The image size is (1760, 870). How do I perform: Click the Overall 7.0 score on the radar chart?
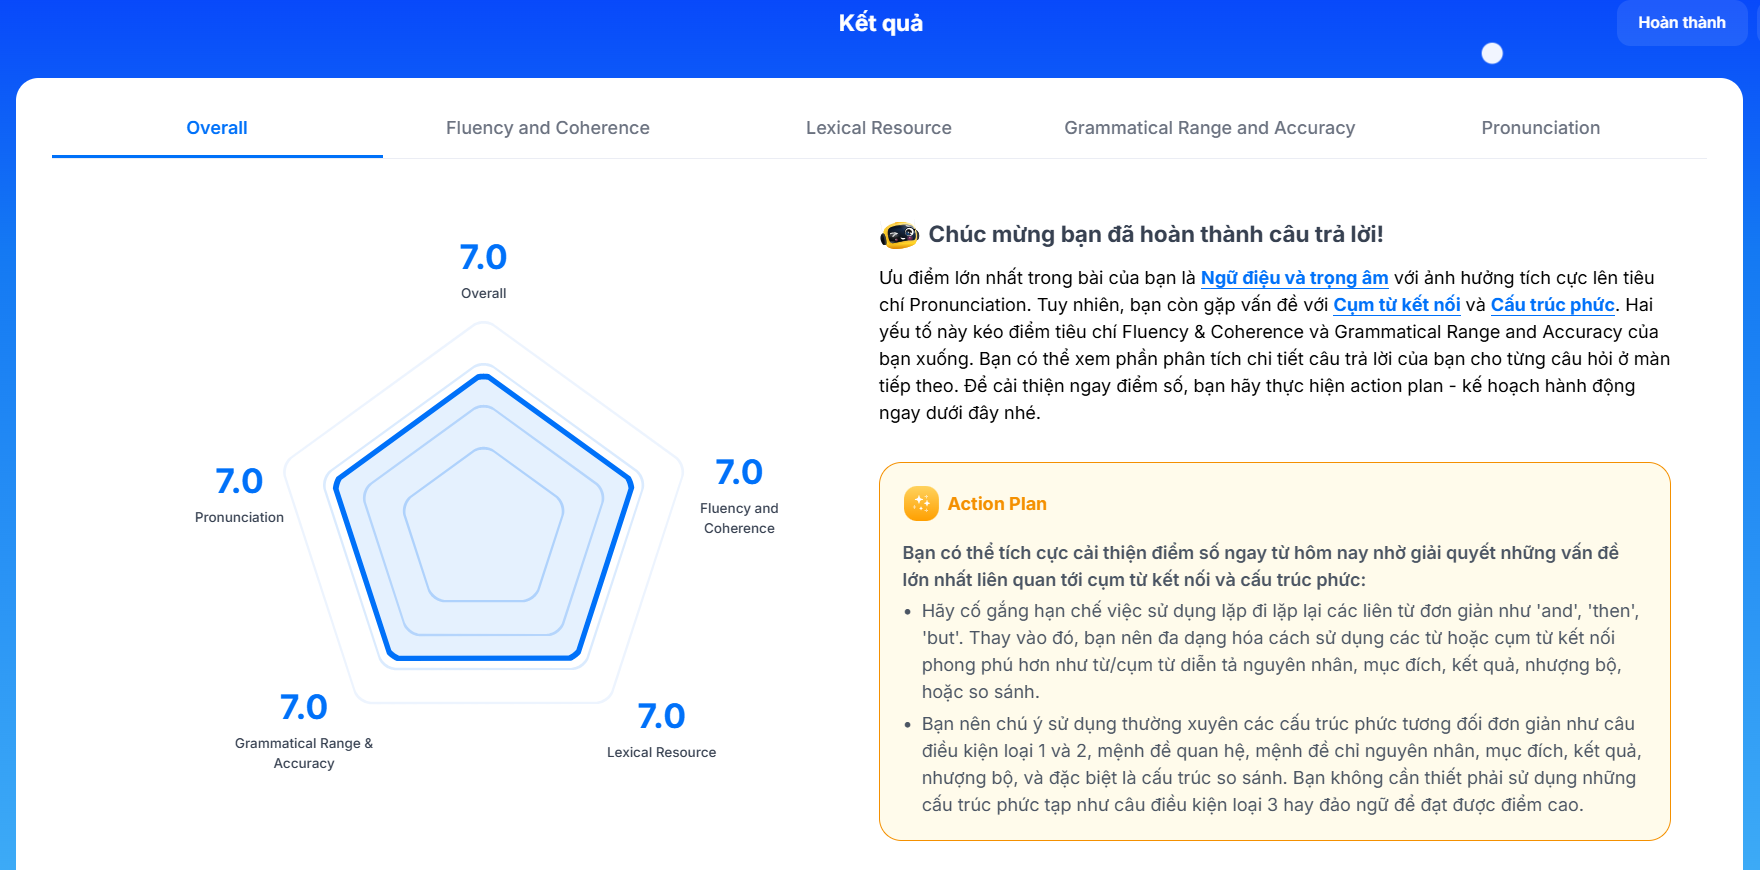click(483, 258)
